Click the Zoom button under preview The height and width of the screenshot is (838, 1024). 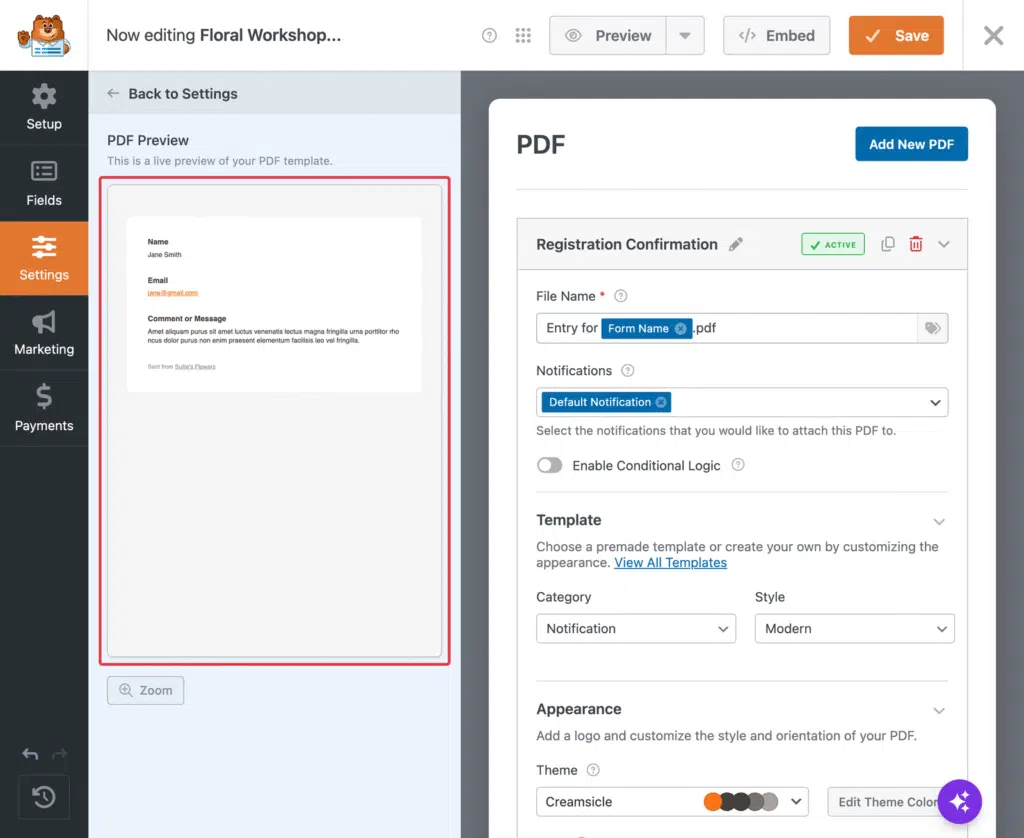coord(146,690)
